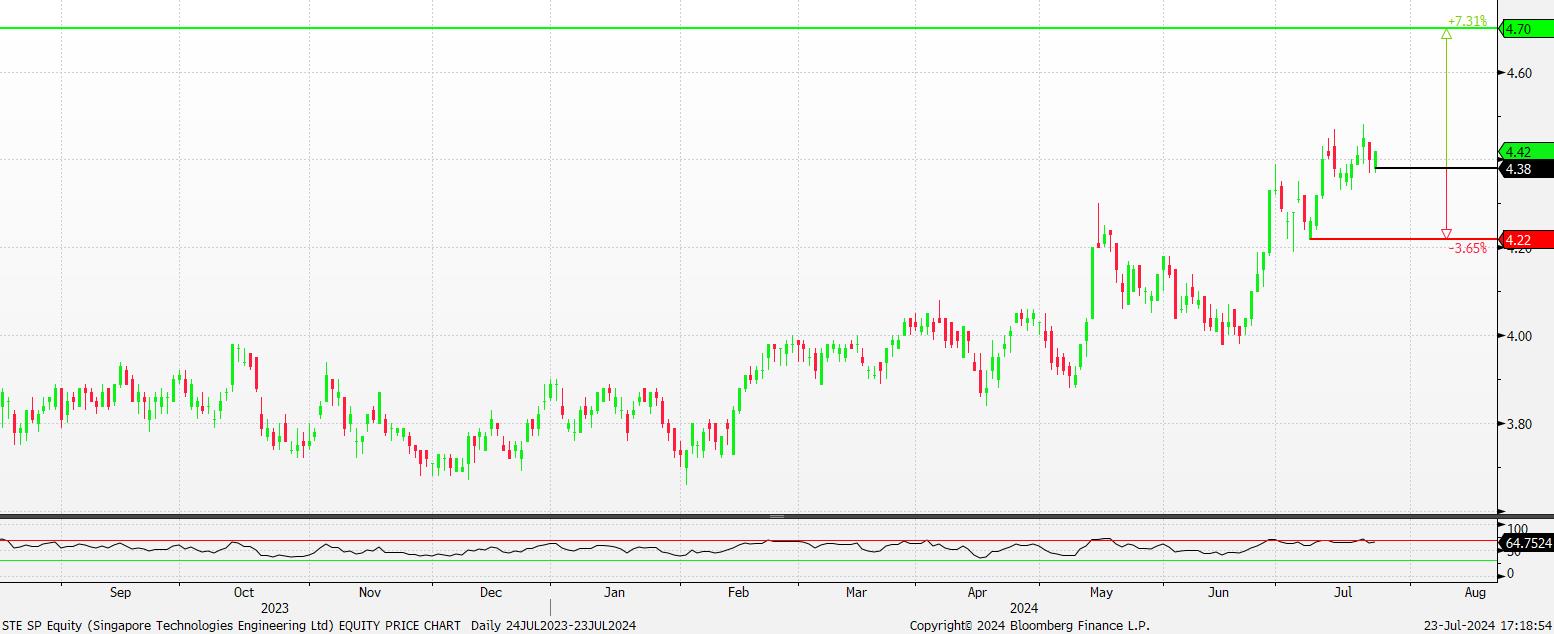
Task: Click the green 4.42 last price tag
Action: [1525, 152]
